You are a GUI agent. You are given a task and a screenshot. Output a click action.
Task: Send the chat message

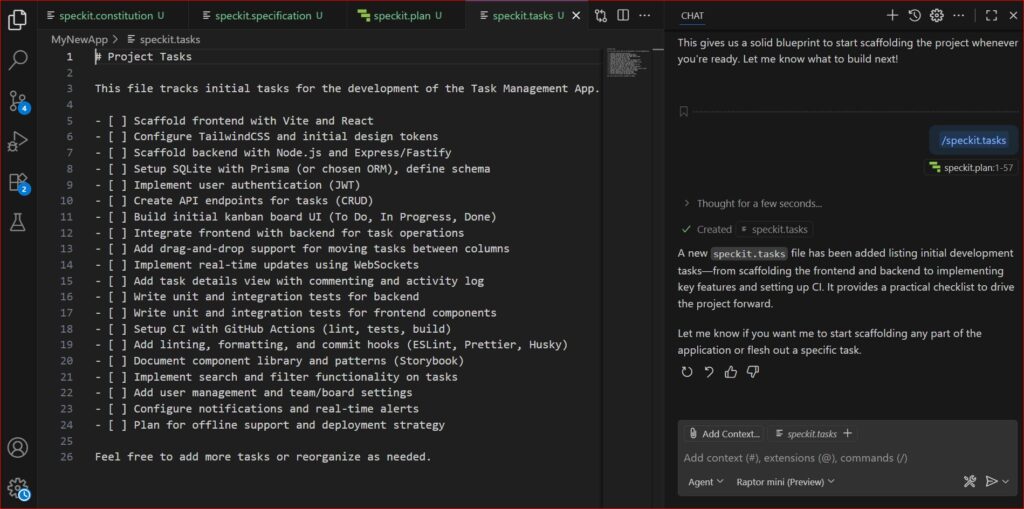pos(991,482)
